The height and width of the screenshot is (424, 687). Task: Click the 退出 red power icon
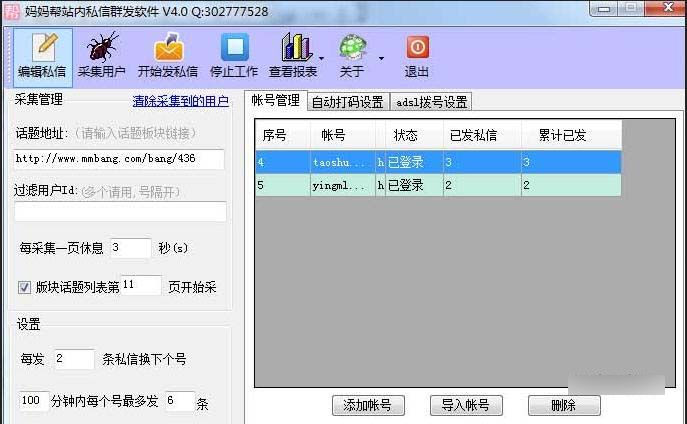click(417, 48)
